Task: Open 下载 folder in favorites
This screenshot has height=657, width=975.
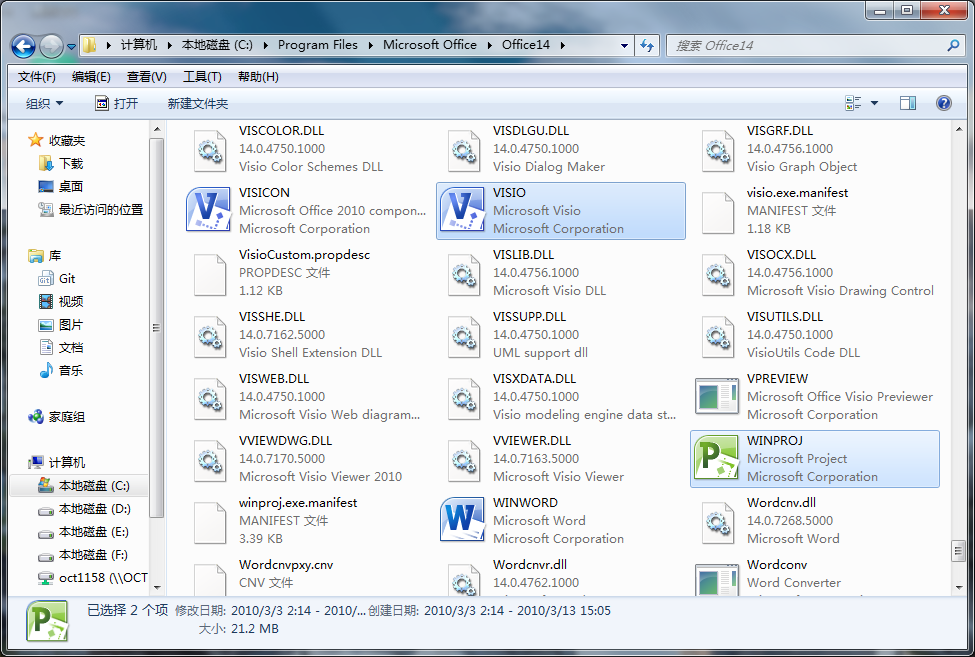Action: click(x=71, y=163)
